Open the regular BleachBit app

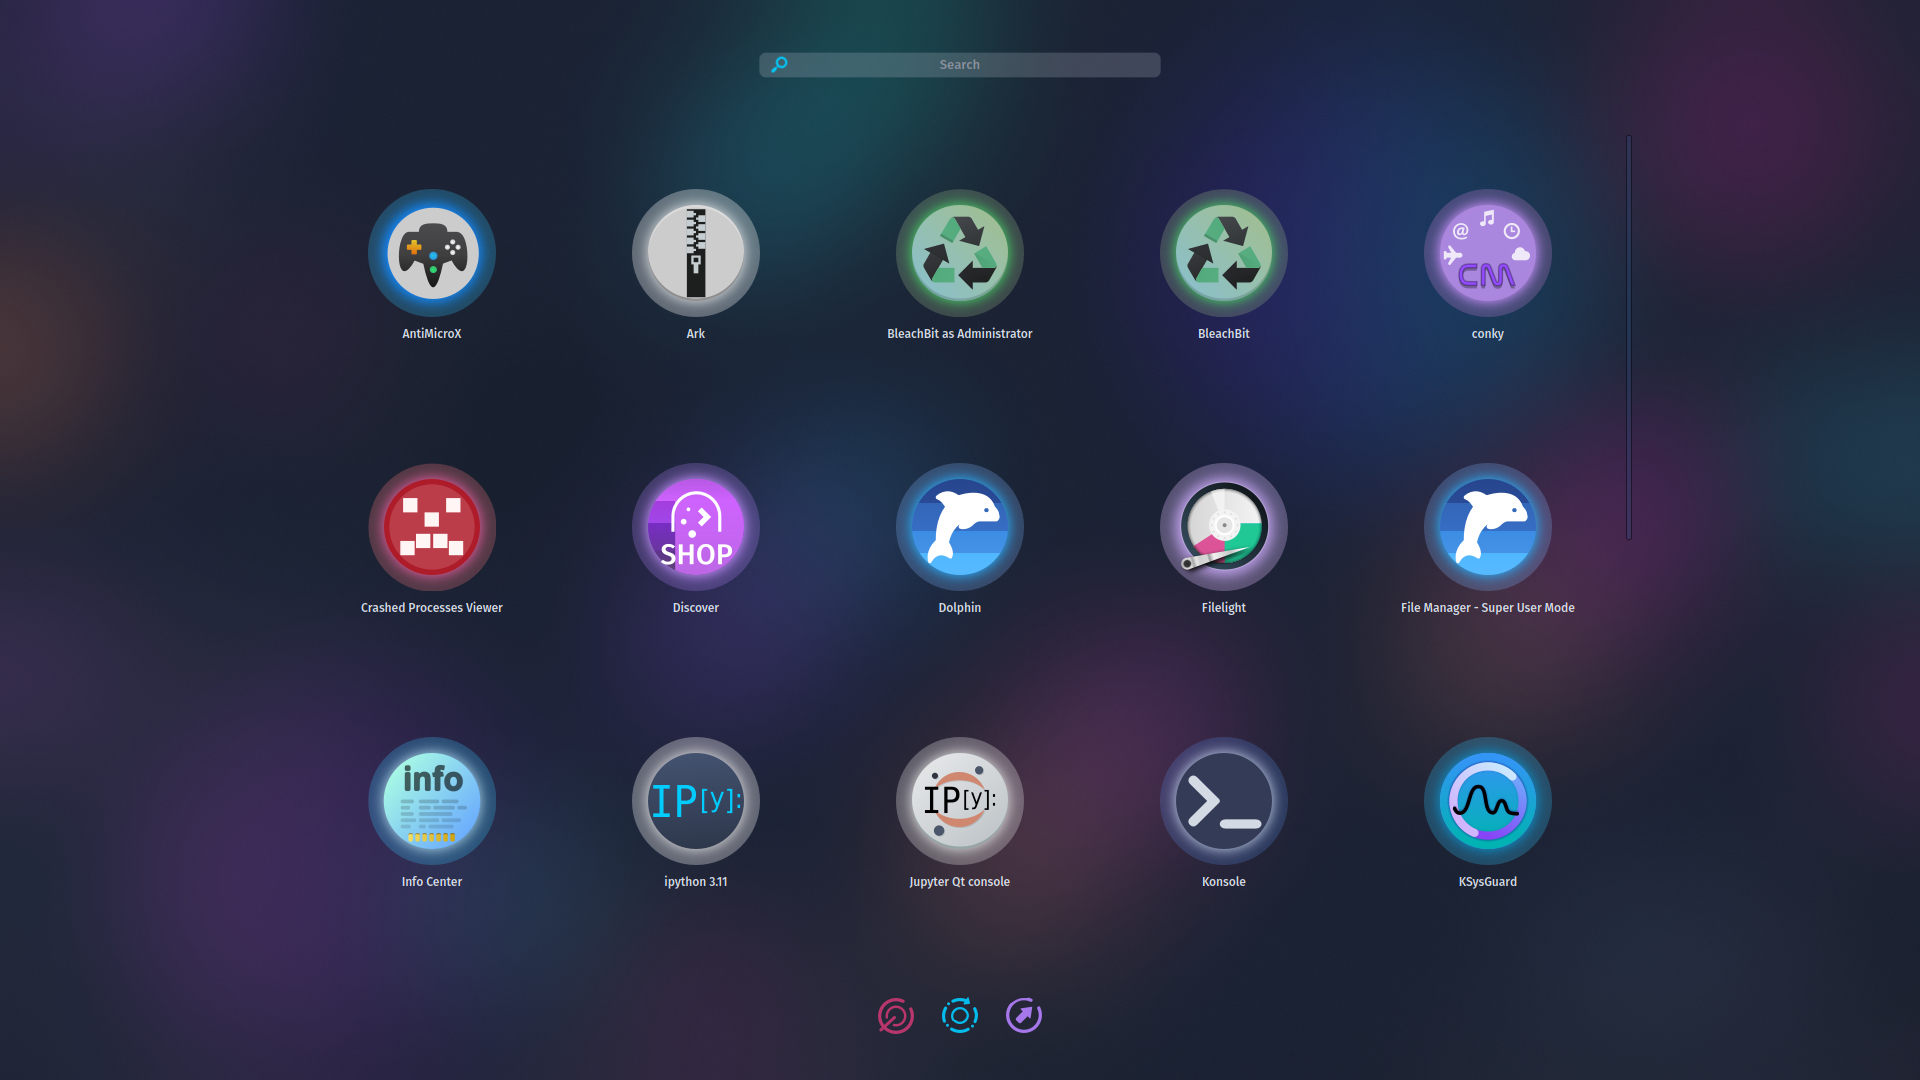pos(1224,253)
